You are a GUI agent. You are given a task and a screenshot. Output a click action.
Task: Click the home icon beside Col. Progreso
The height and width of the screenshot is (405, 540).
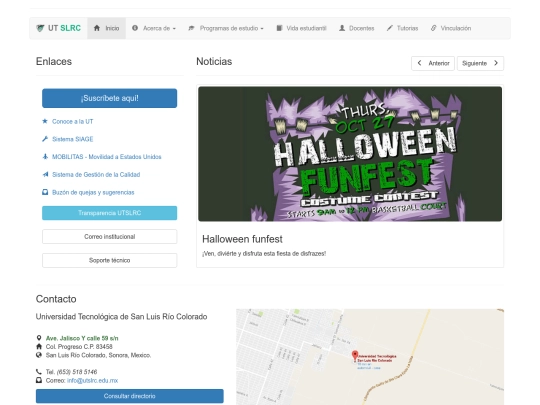point(39,346)
